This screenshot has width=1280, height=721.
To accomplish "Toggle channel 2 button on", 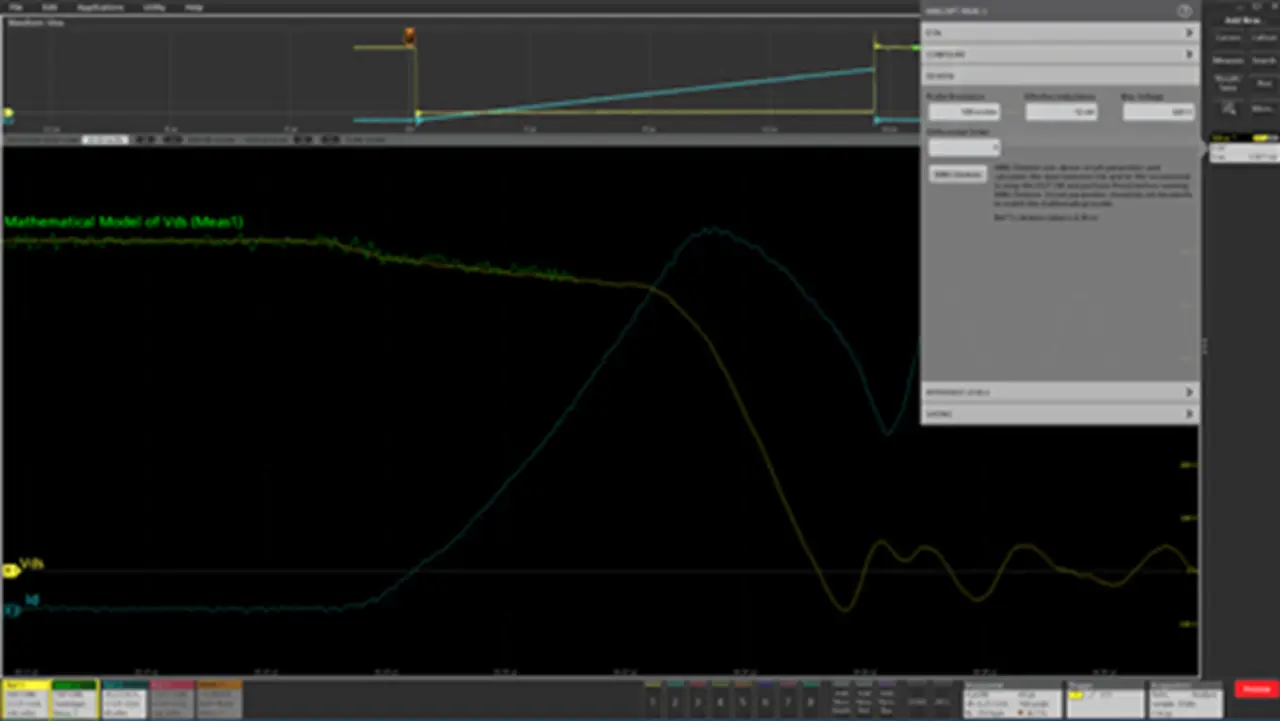I will pos(675,702).
